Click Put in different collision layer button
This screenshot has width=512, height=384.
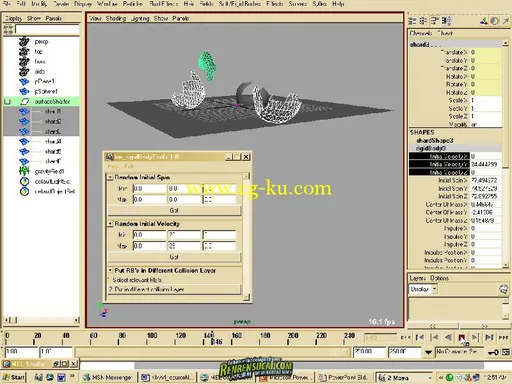tap(174, 289)
